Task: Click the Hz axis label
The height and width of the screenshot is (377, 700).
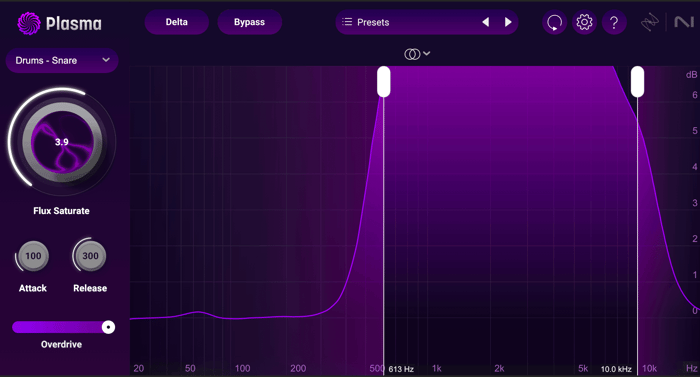Action: (x=692, y=368)
